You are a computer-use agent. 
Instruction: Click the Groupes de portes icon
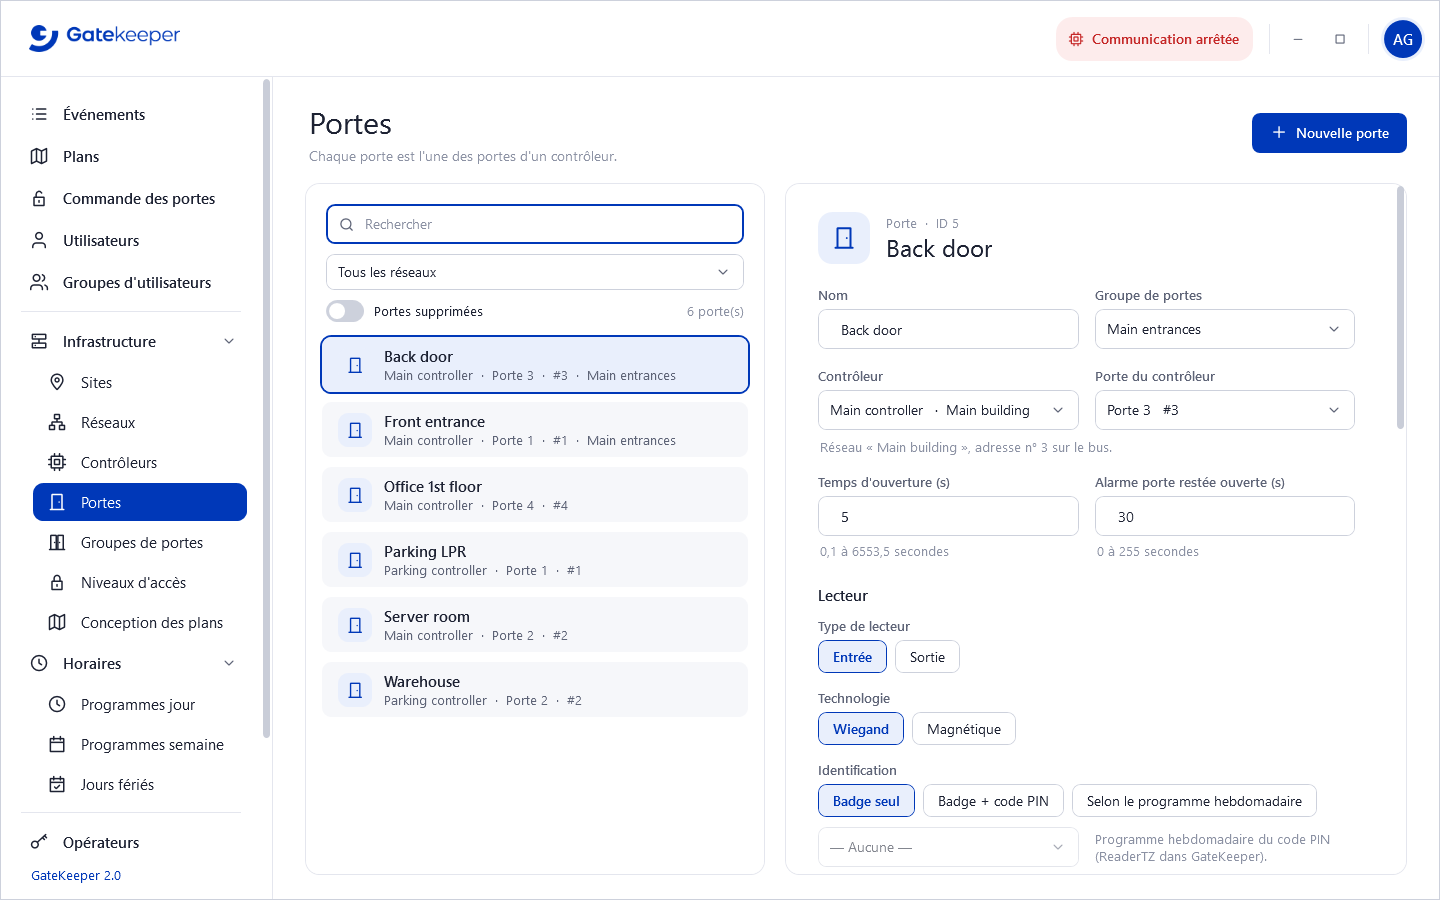(x=57, y=542)
